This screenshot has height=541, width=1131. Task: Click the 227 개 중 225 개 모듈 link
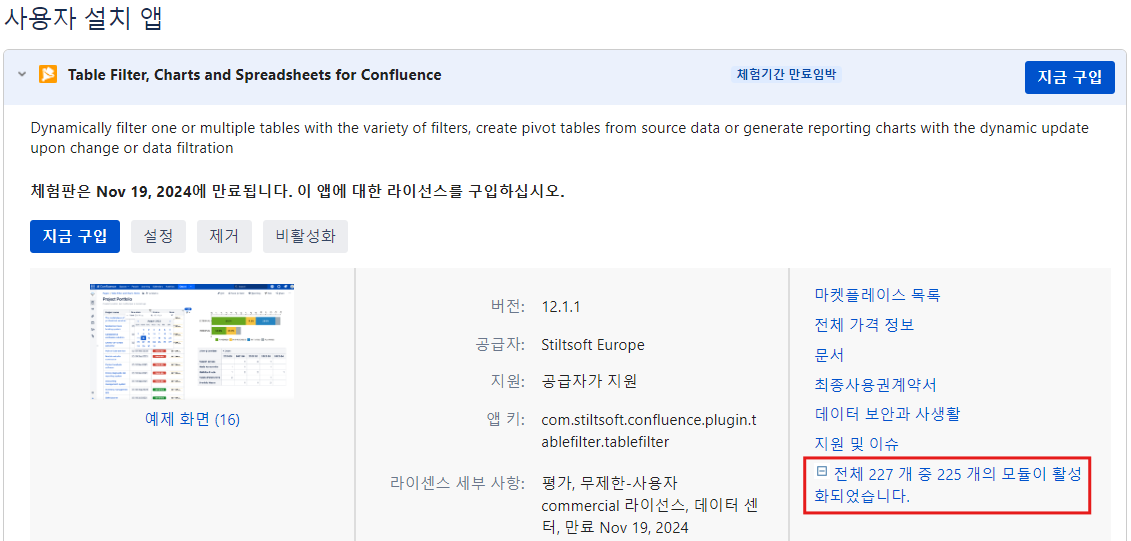point(948,485)
